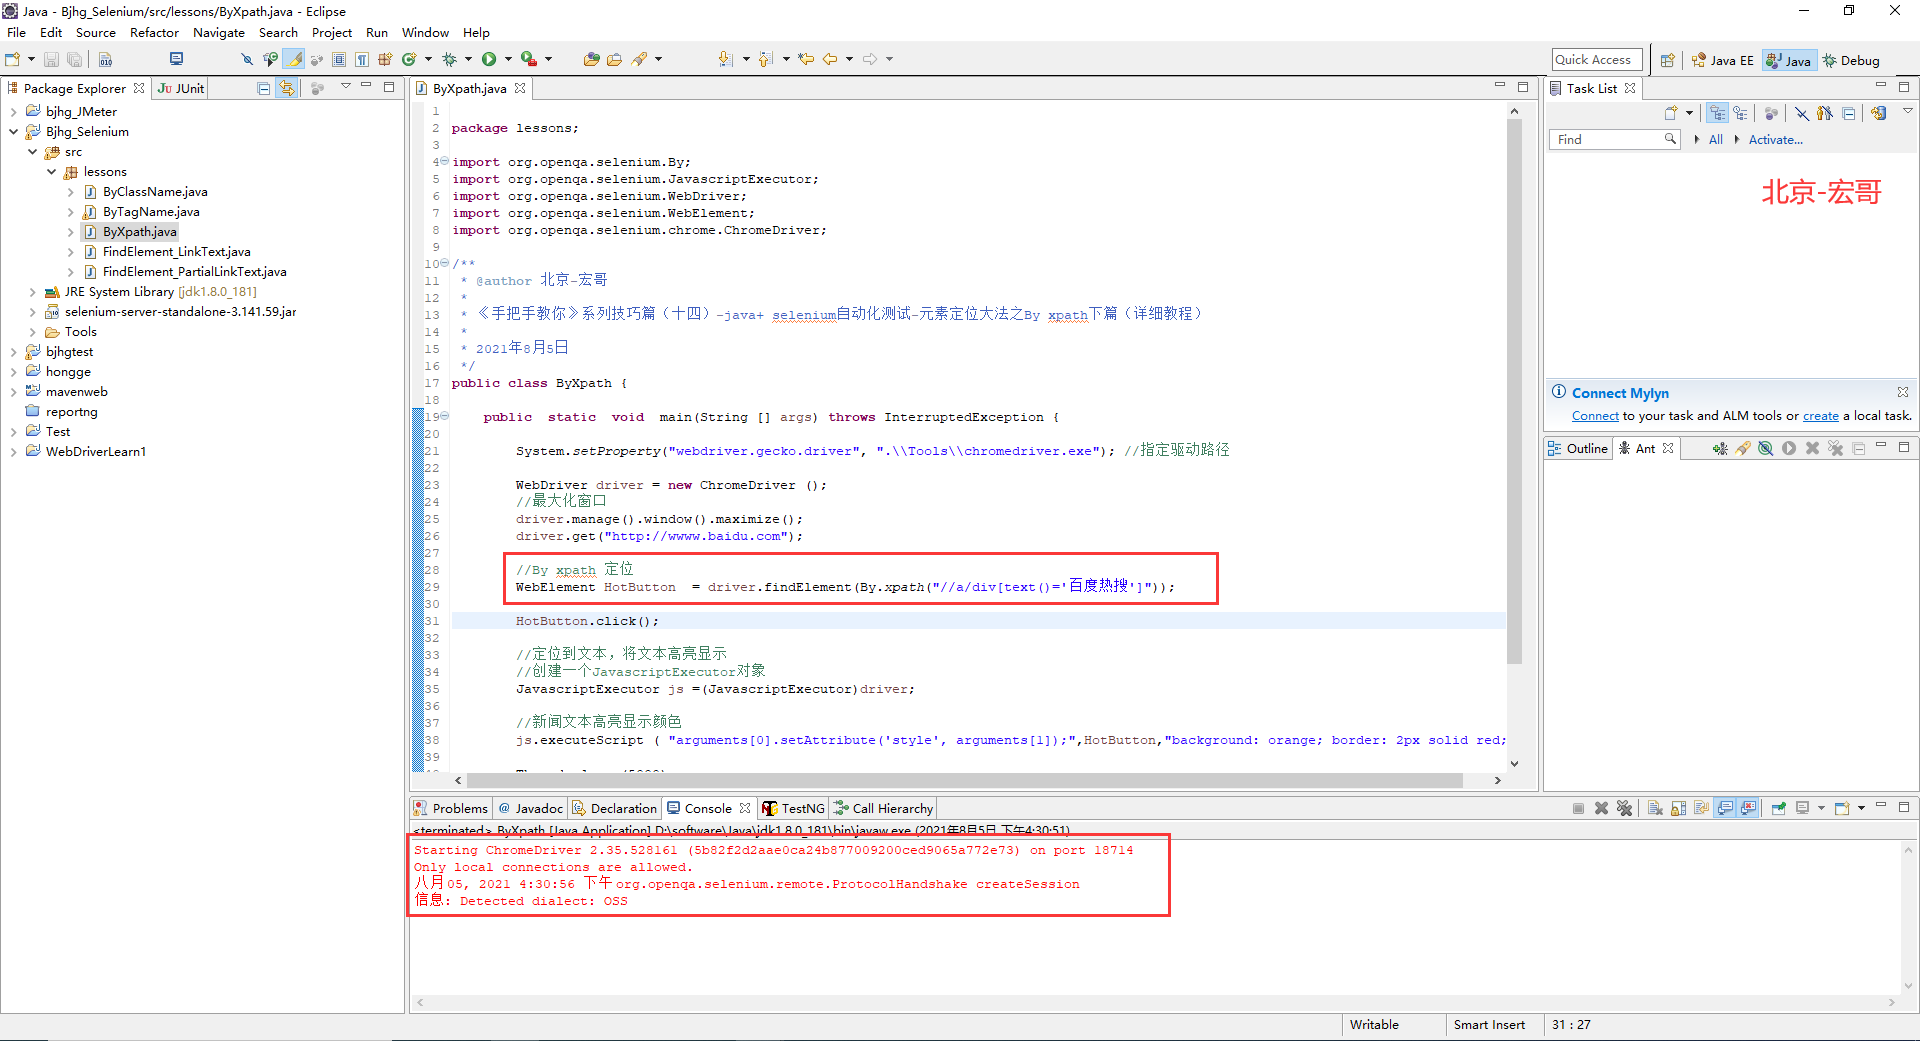Click the Open Console icon
This screenshot has width=1920, height=1041.
(x=1843, y=808)
